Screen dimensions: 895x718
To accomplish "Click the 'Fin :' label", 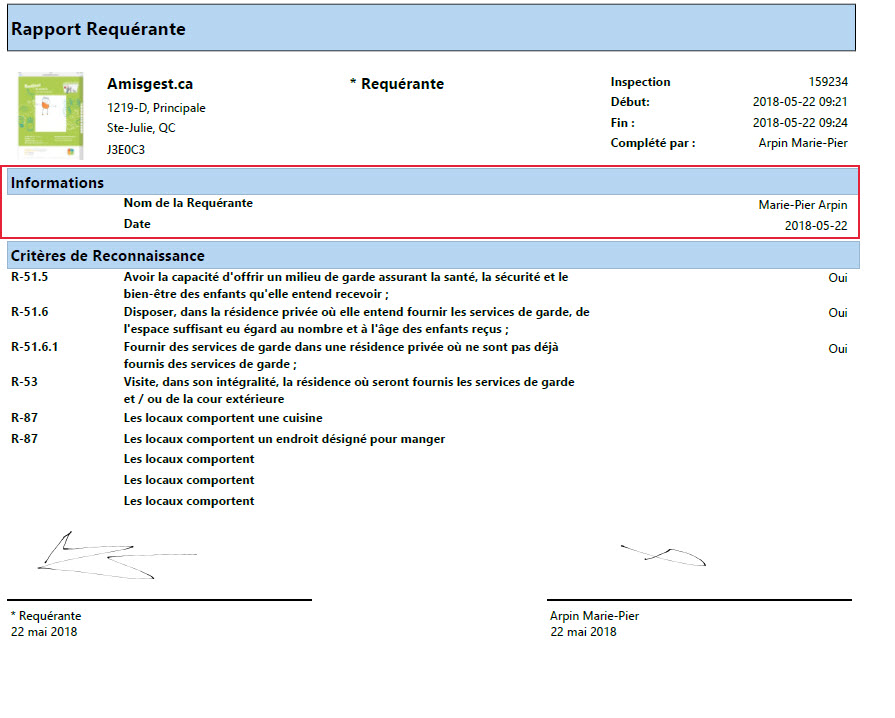I will point(622,123).
